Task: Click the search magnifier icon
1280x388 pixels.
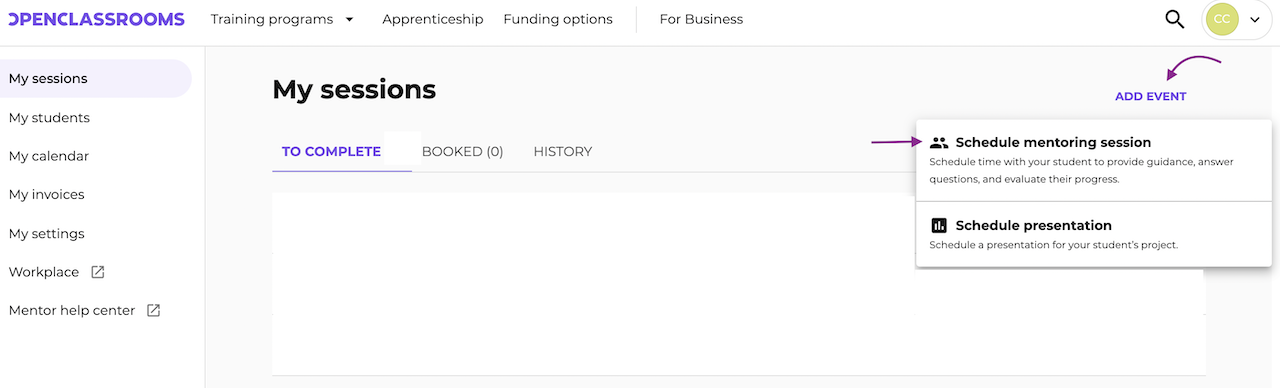Action: [x=1175, y=19]
